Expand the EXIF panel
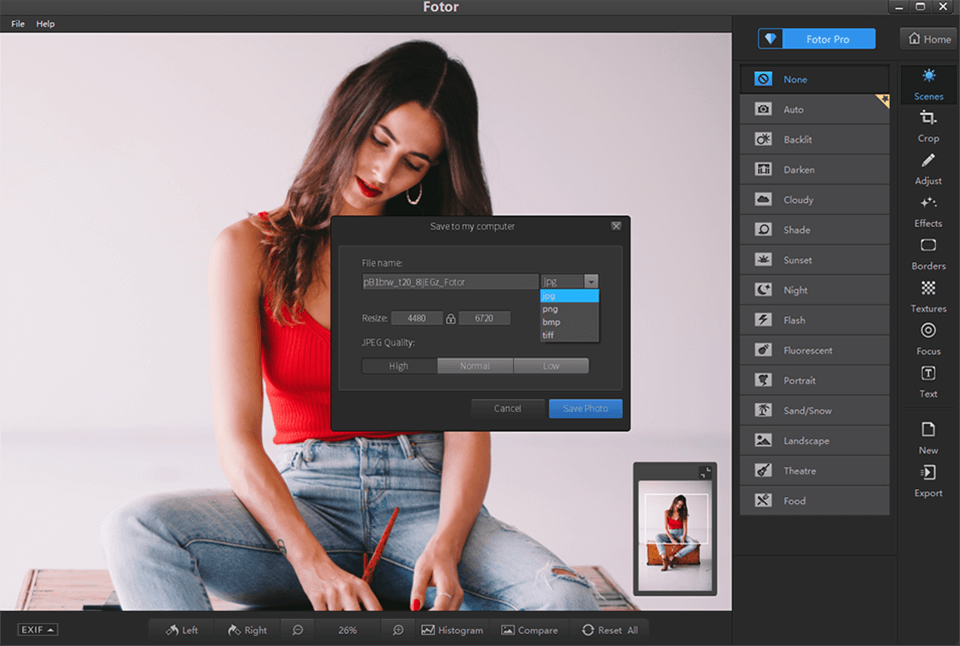The width and height of the screenshot is (960, 646). tap(37, 629)
